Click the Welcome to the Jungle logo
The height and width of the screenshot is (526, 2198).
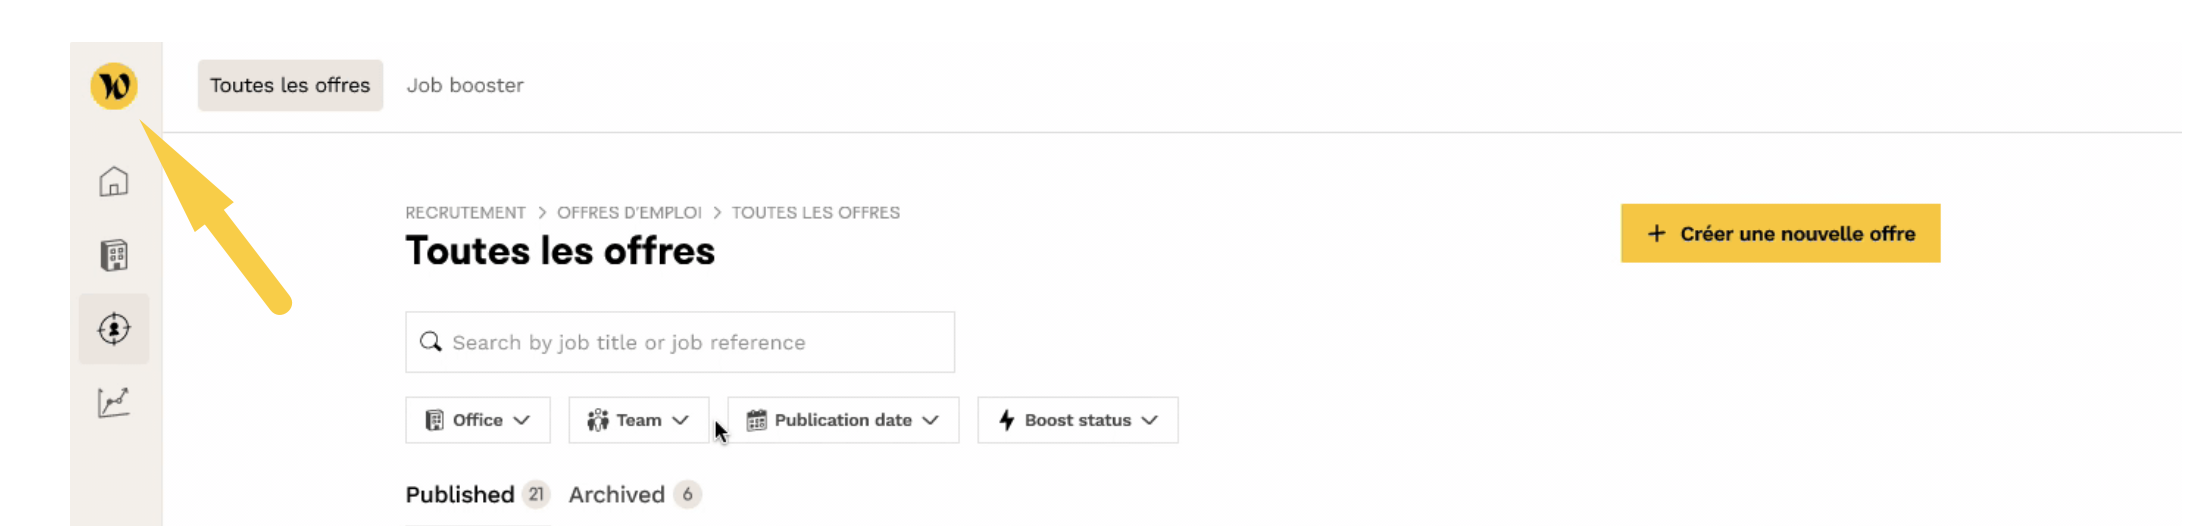[x=114, y=86]
